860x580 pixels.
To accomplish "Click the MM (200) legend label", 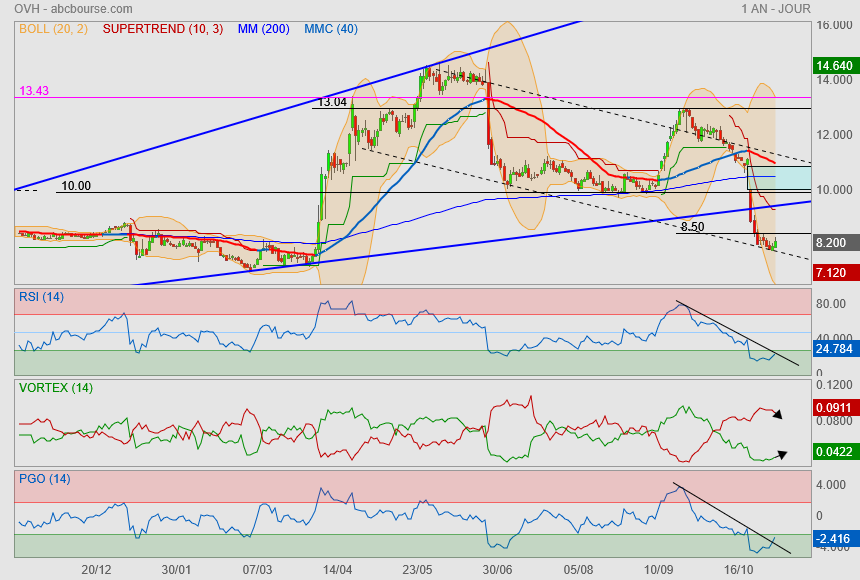I will click(263, 30).
